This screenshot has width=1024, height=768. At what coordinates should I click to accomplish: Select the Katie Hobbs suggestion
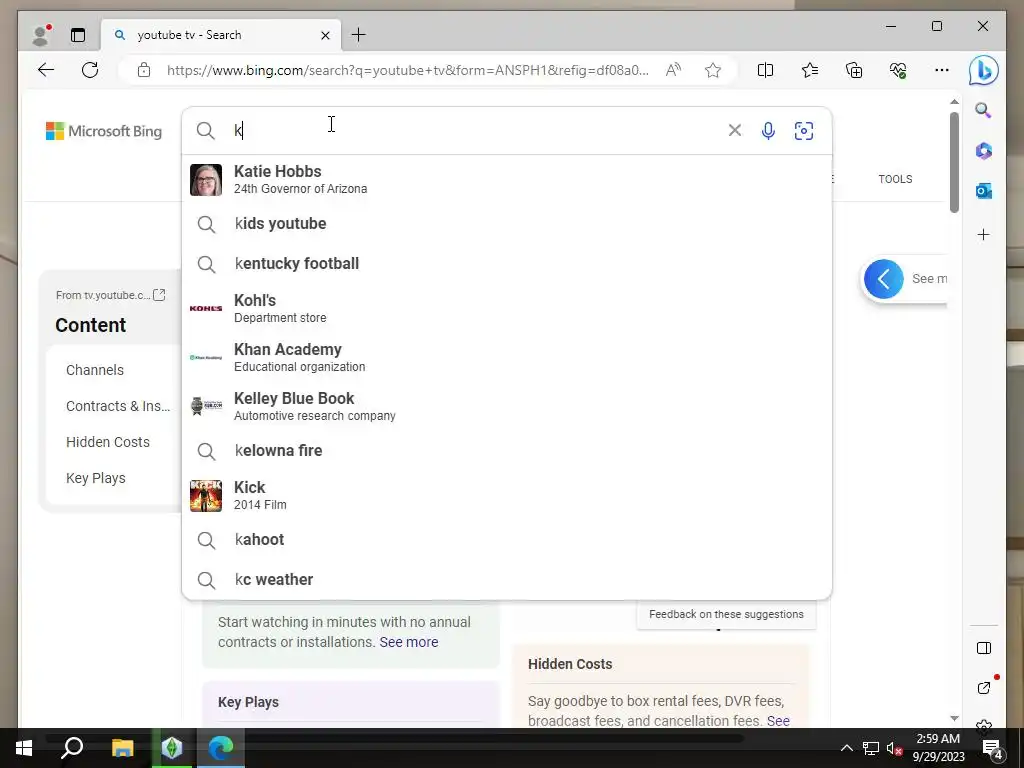coord(506,180)
